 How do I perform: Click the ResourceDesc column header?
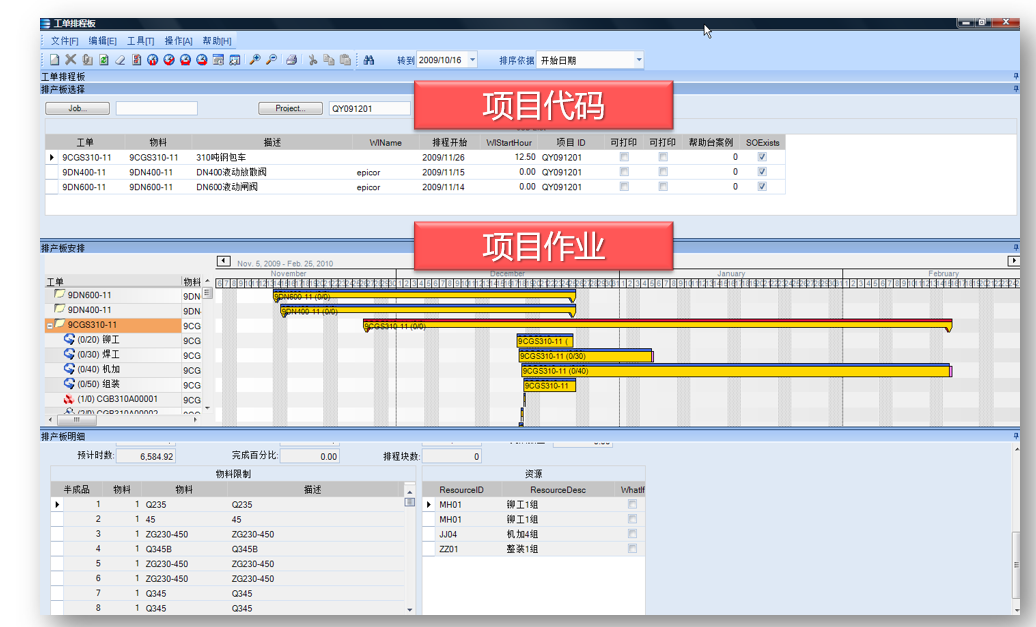click(558, 490)
